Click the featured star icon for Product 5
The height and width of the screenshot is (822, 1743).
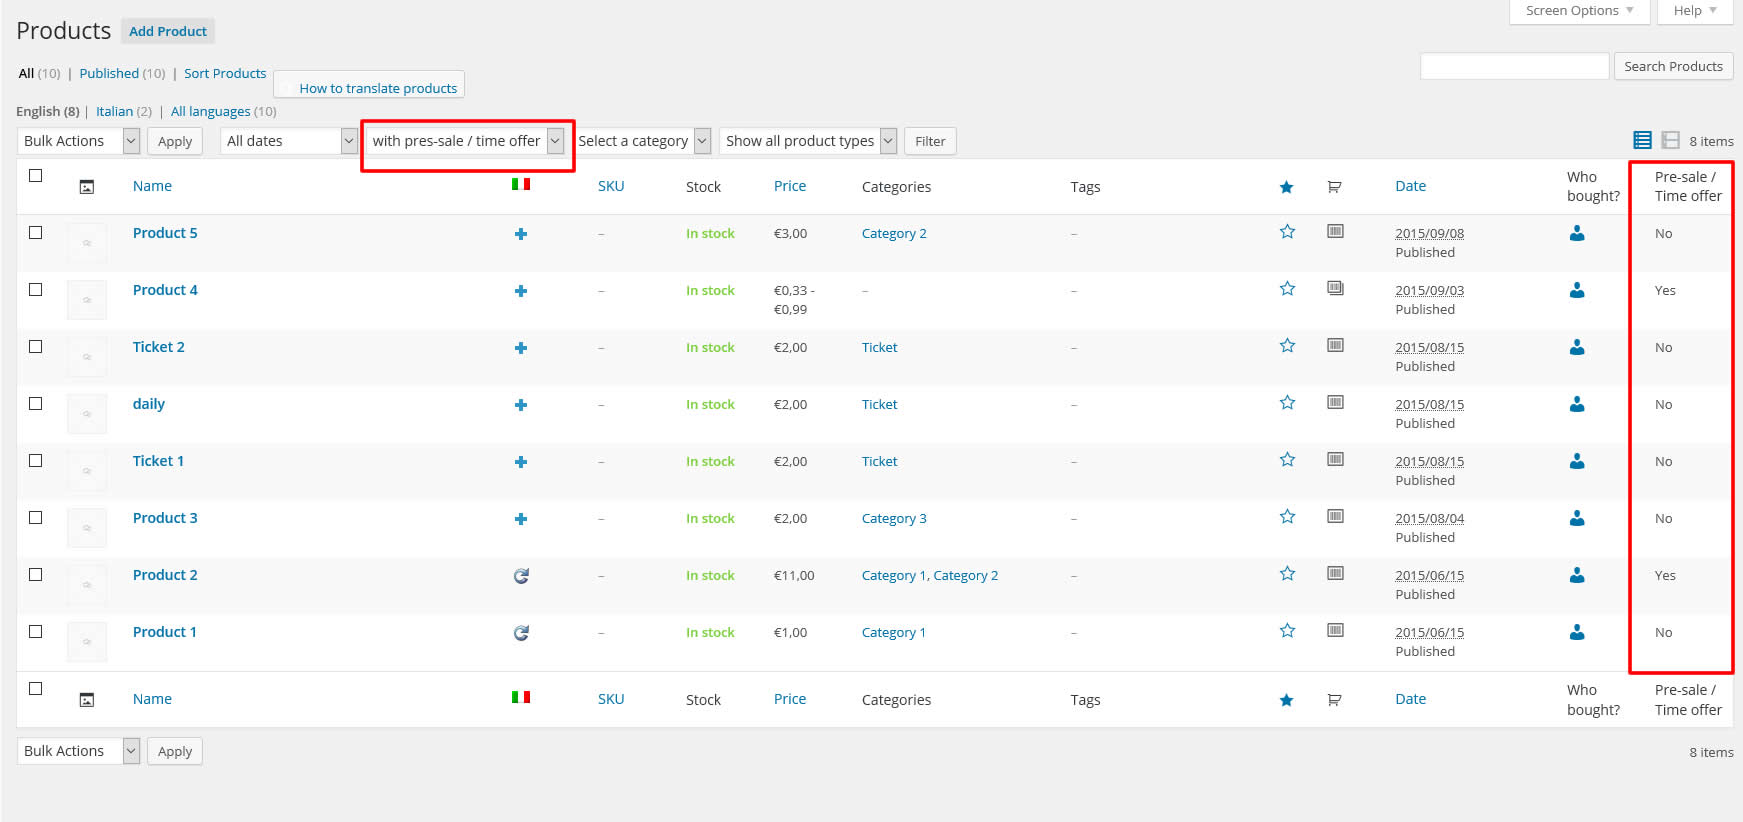click(x=1287, y=232)
